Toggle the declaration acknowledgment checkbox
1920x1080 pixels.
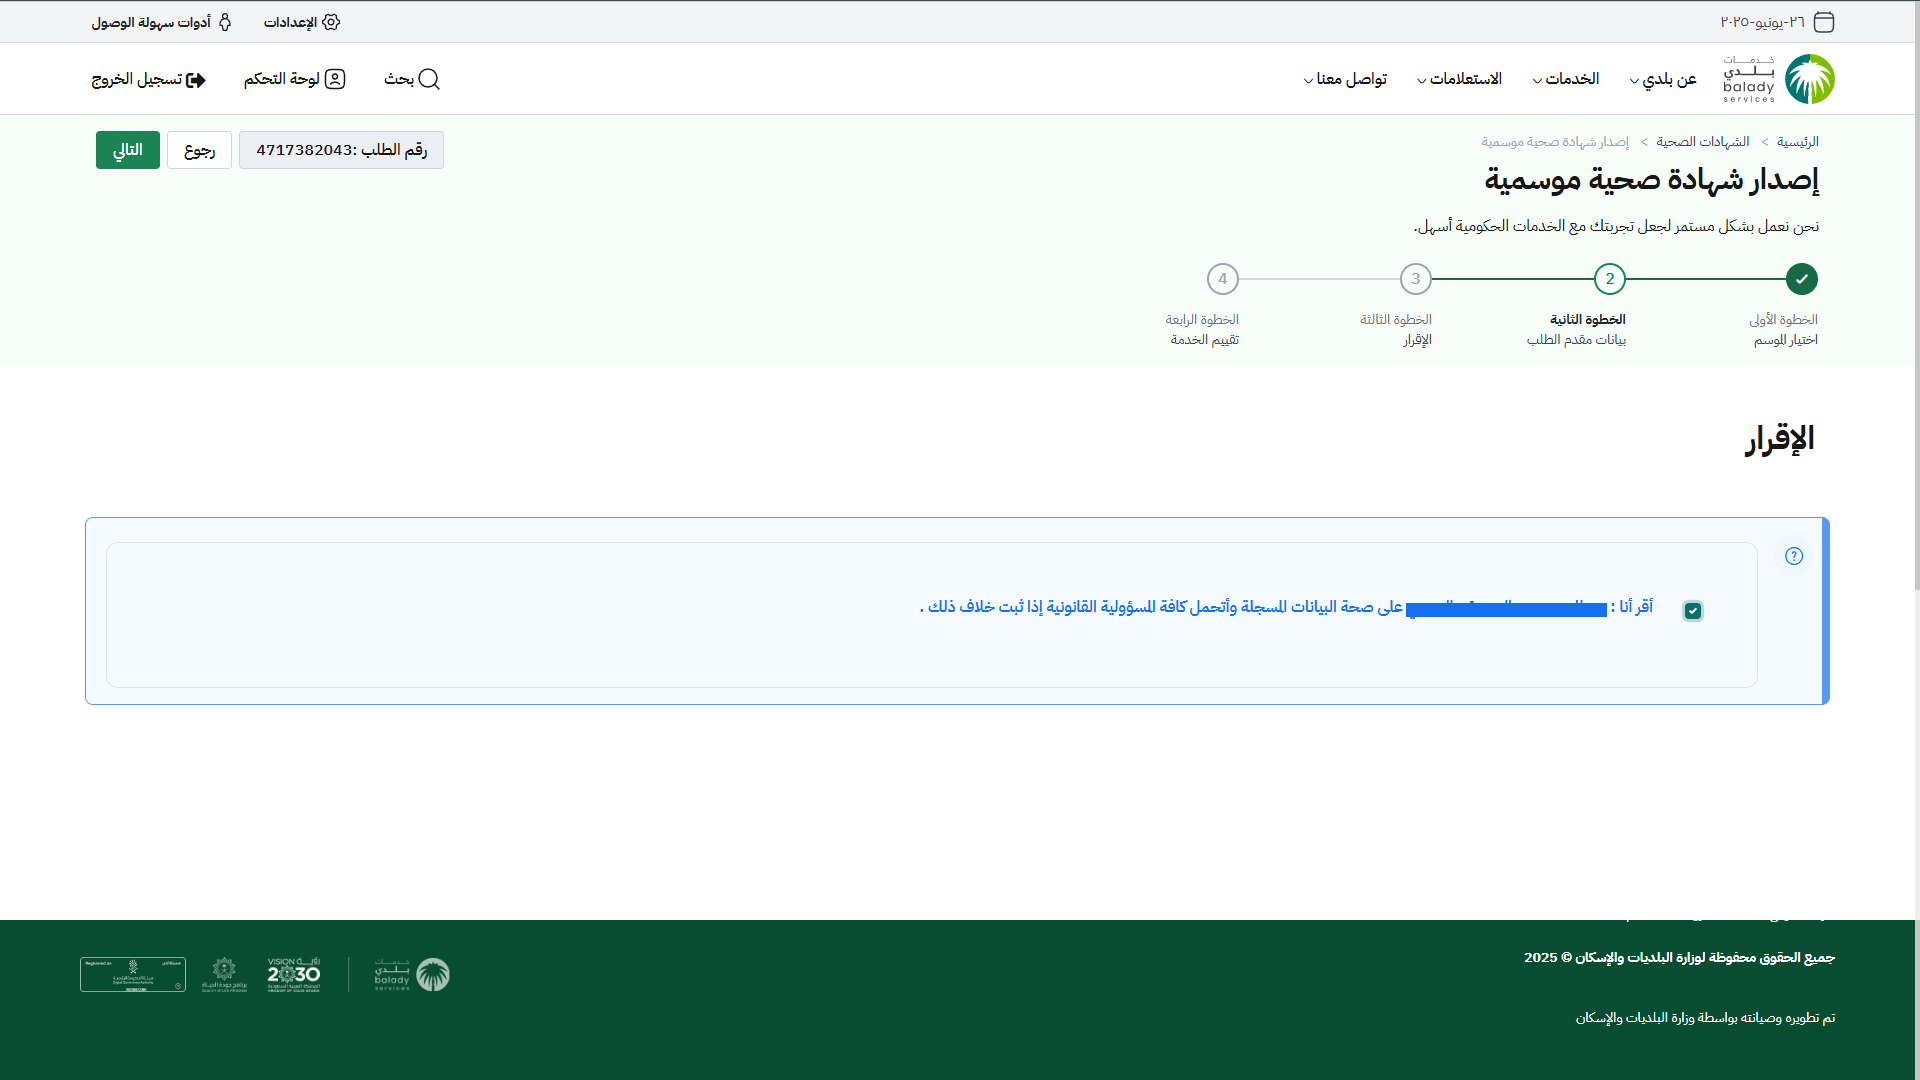[1693, 611]
